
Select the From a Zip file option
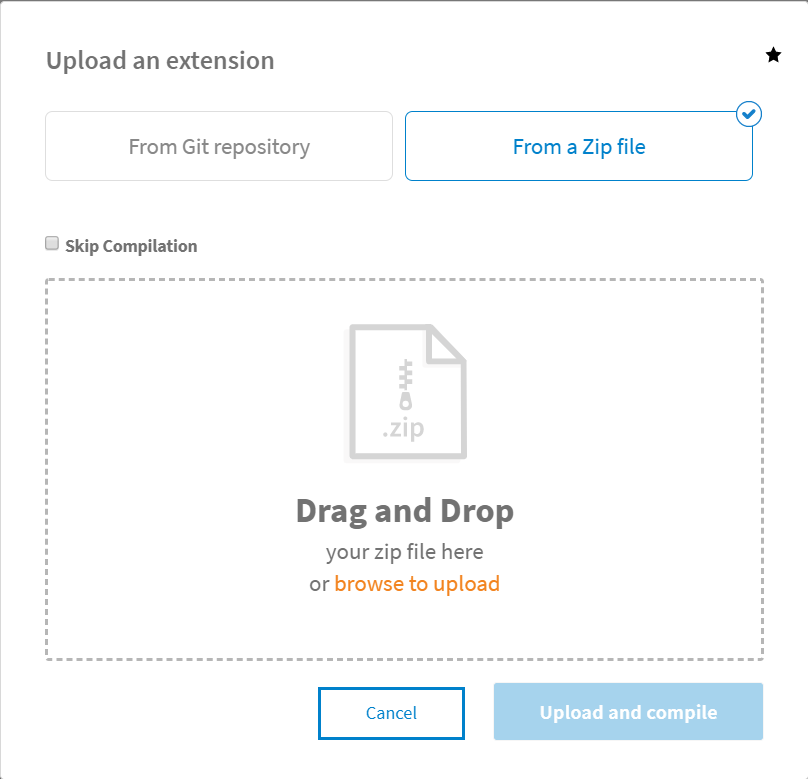pos(578,147)
